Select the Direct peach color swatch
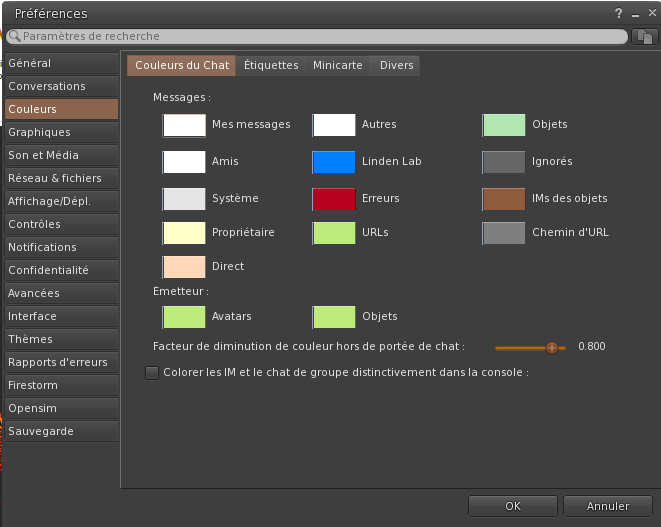 point(185,267)
